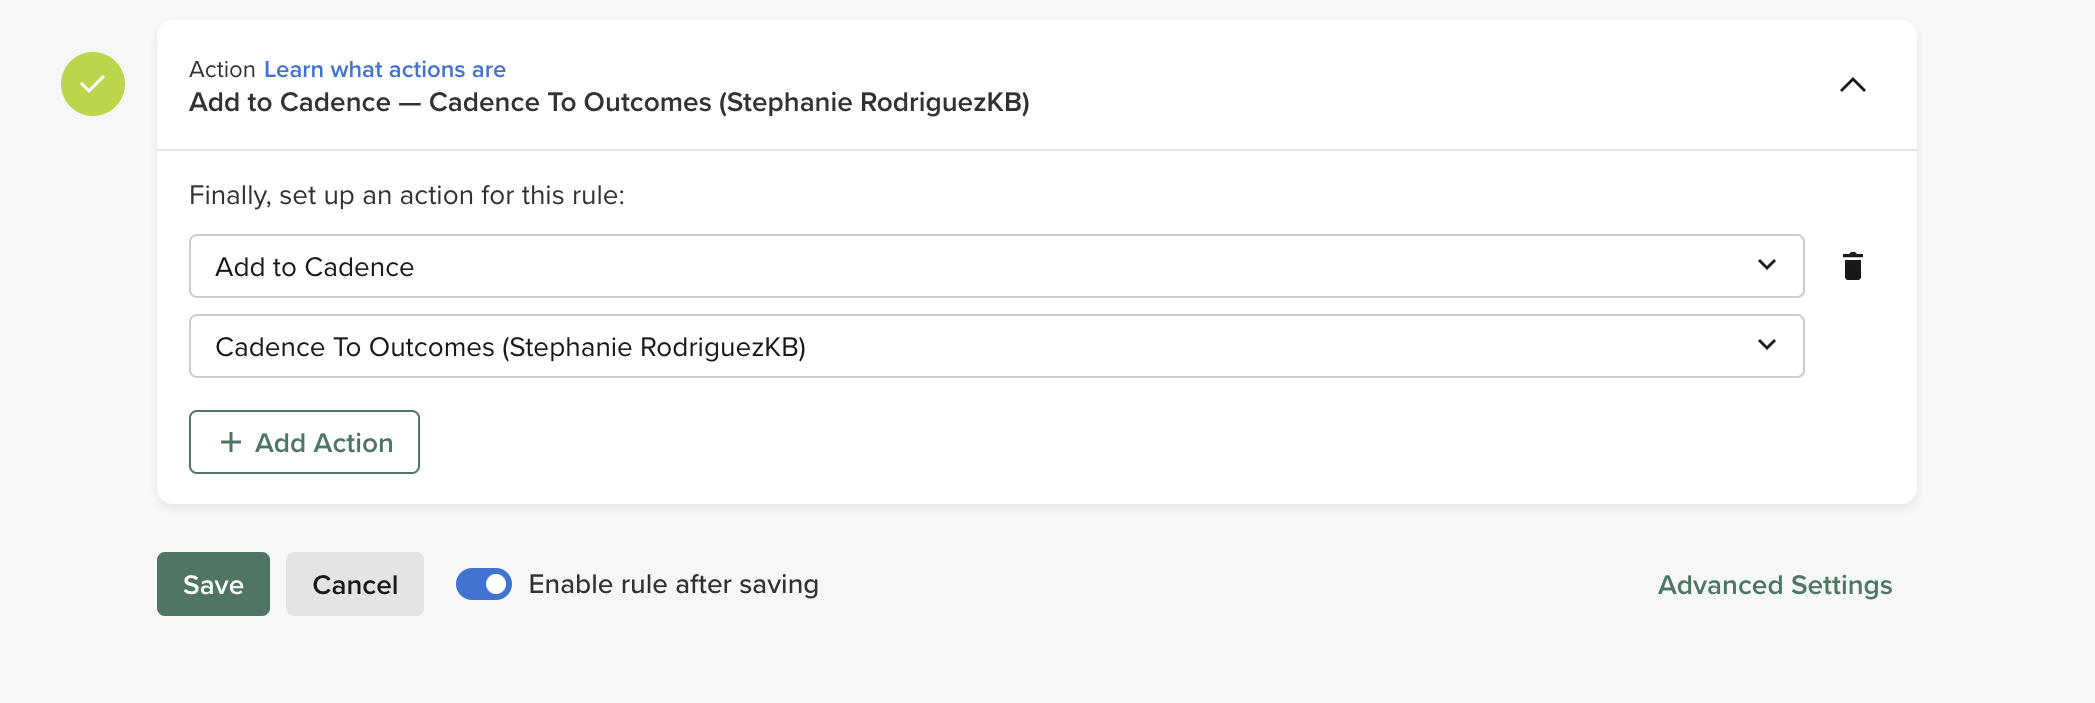Click the small 'Action' label in header
Screen dimensions: 2095x703
222,69
